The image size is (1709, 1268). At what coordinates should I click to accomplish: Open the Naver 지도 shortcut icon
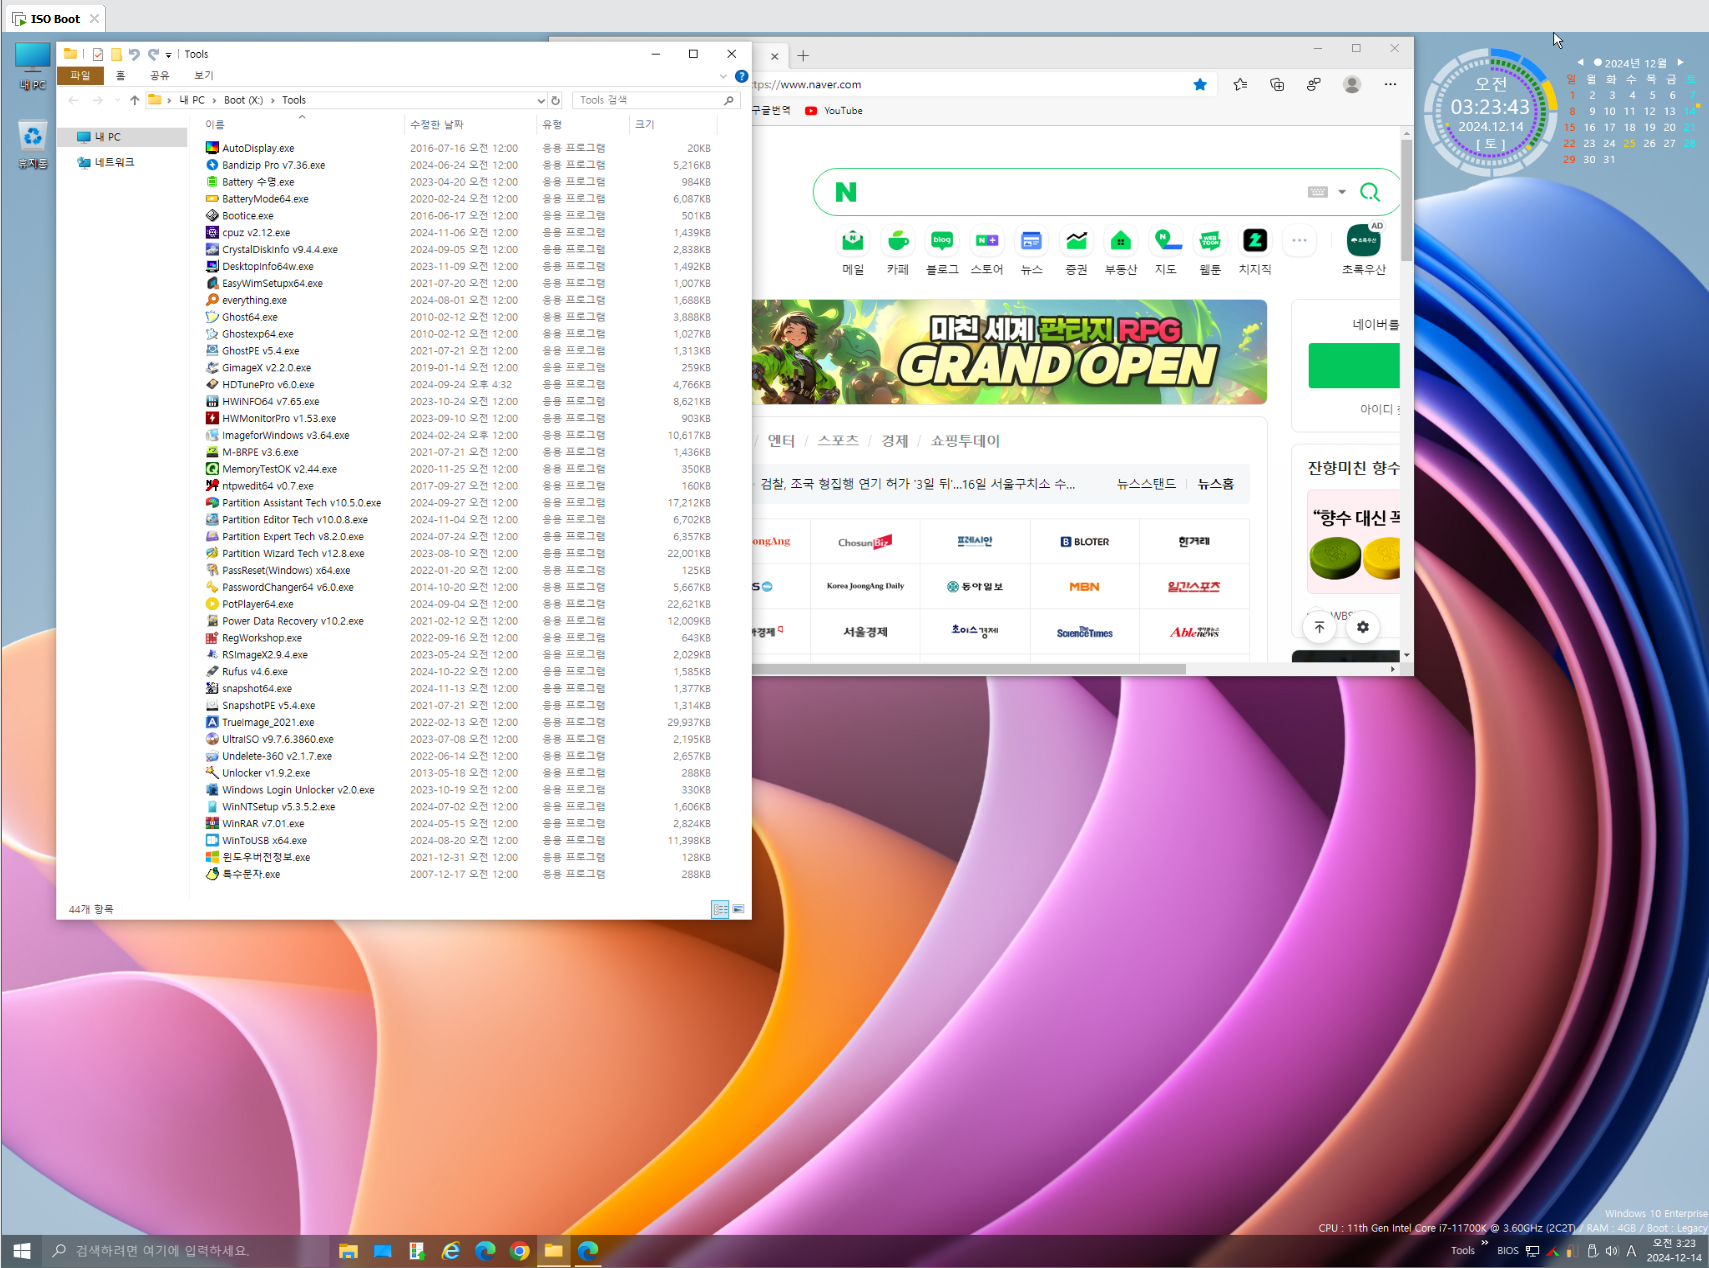[x=1166, y=241]
